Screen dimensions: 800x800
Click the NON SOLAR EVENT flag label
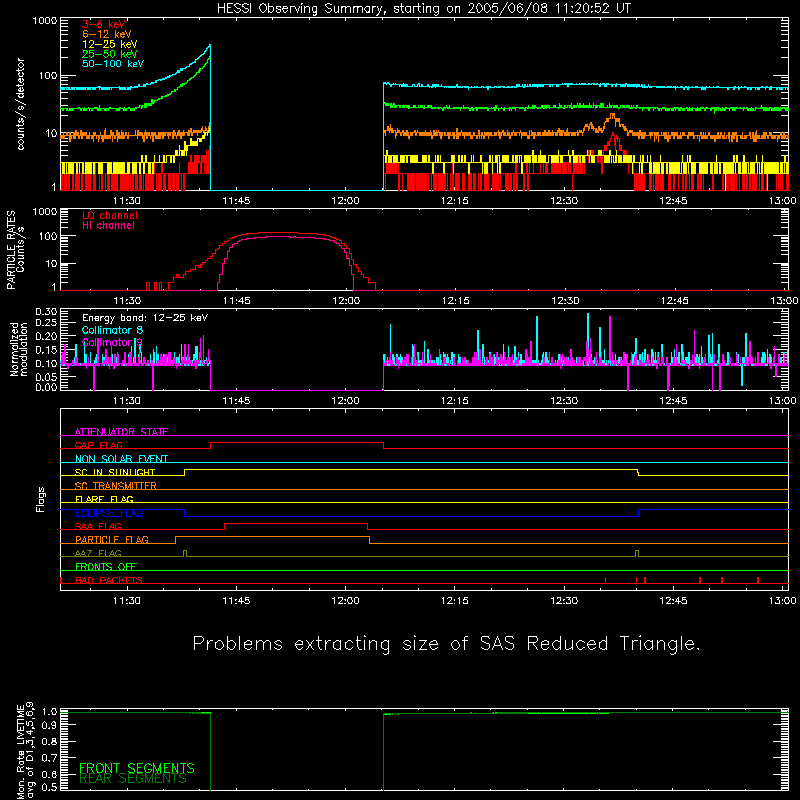[121, 459]
